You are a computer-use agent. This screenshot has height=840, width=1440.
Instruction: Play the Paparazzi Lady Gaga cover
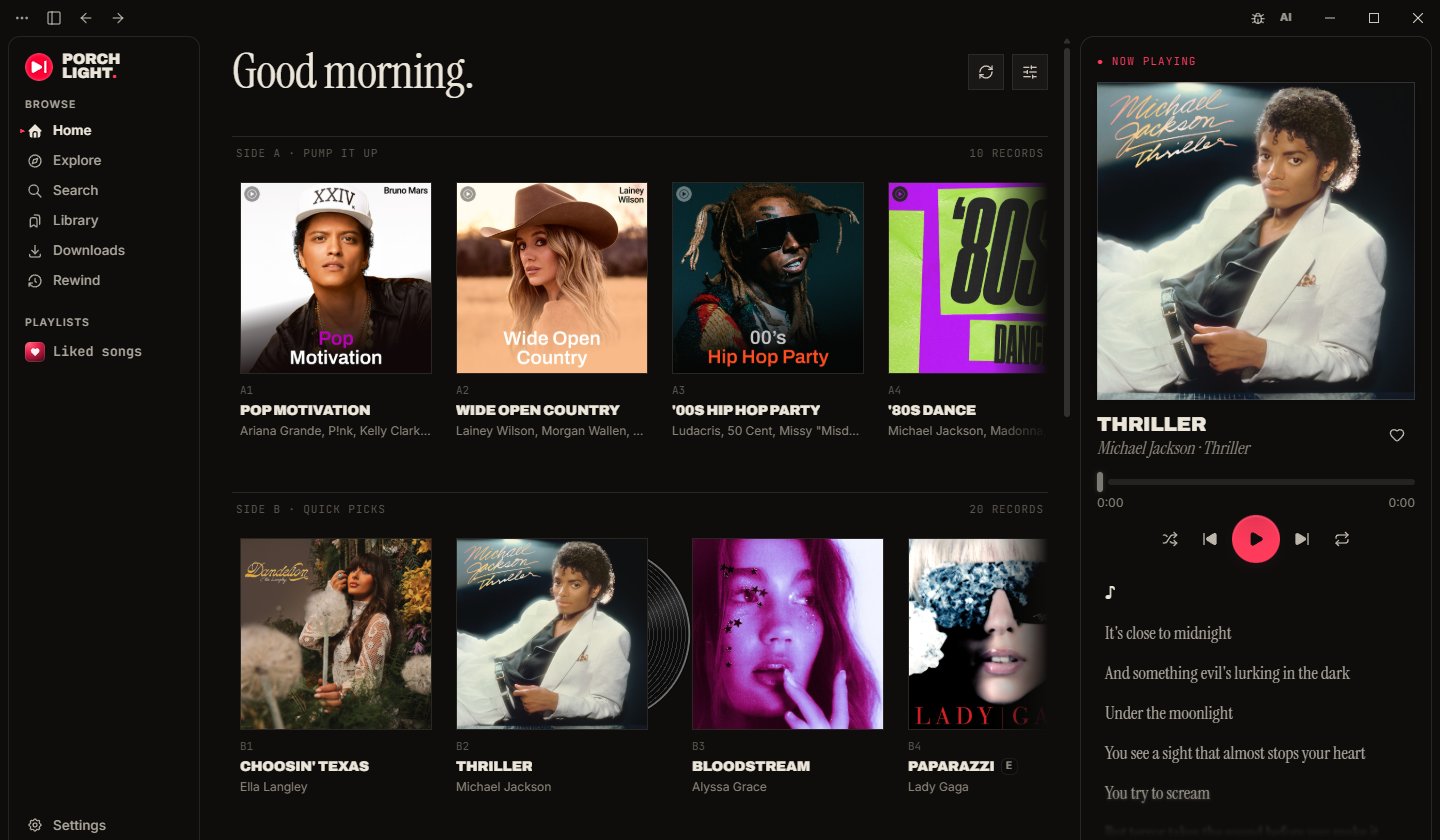pyautogui.click(x=978, y=634)
